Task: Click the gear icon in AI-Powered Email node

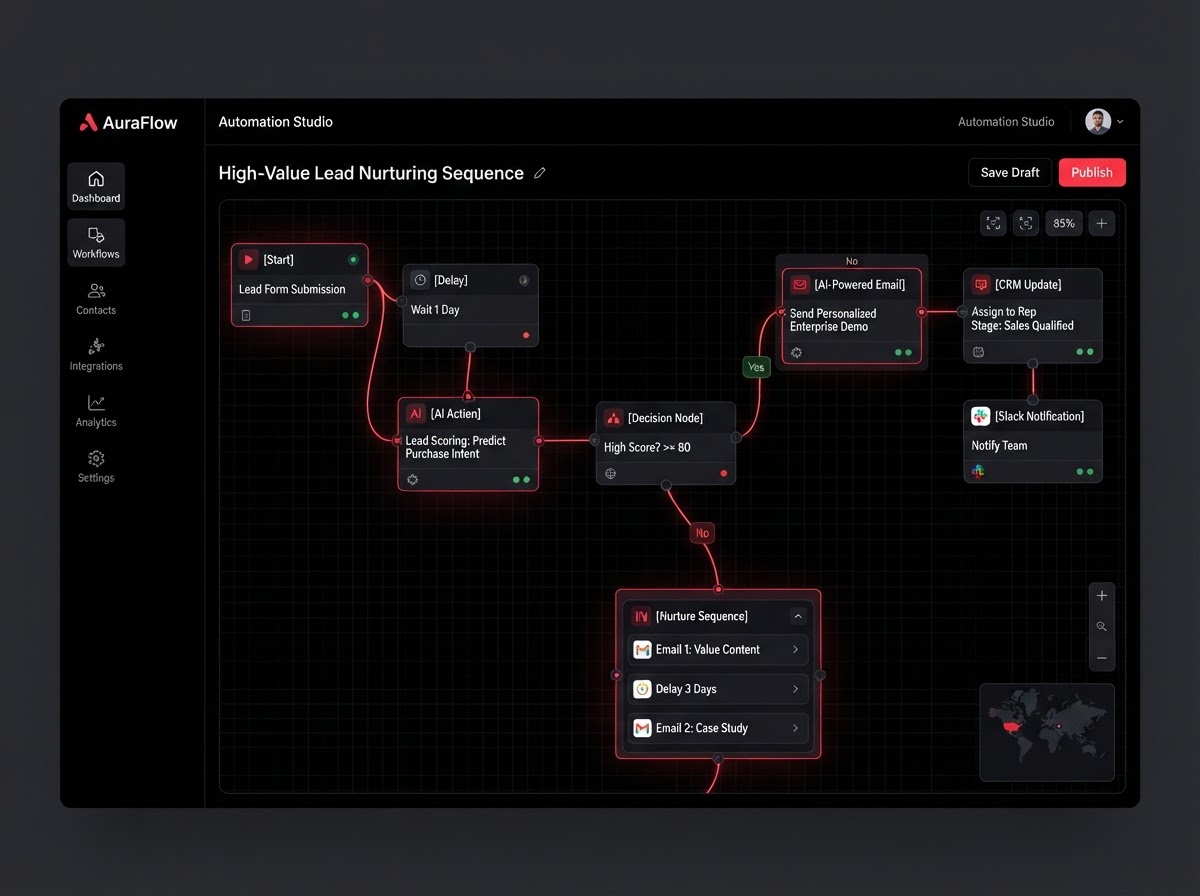Action: 797,353
